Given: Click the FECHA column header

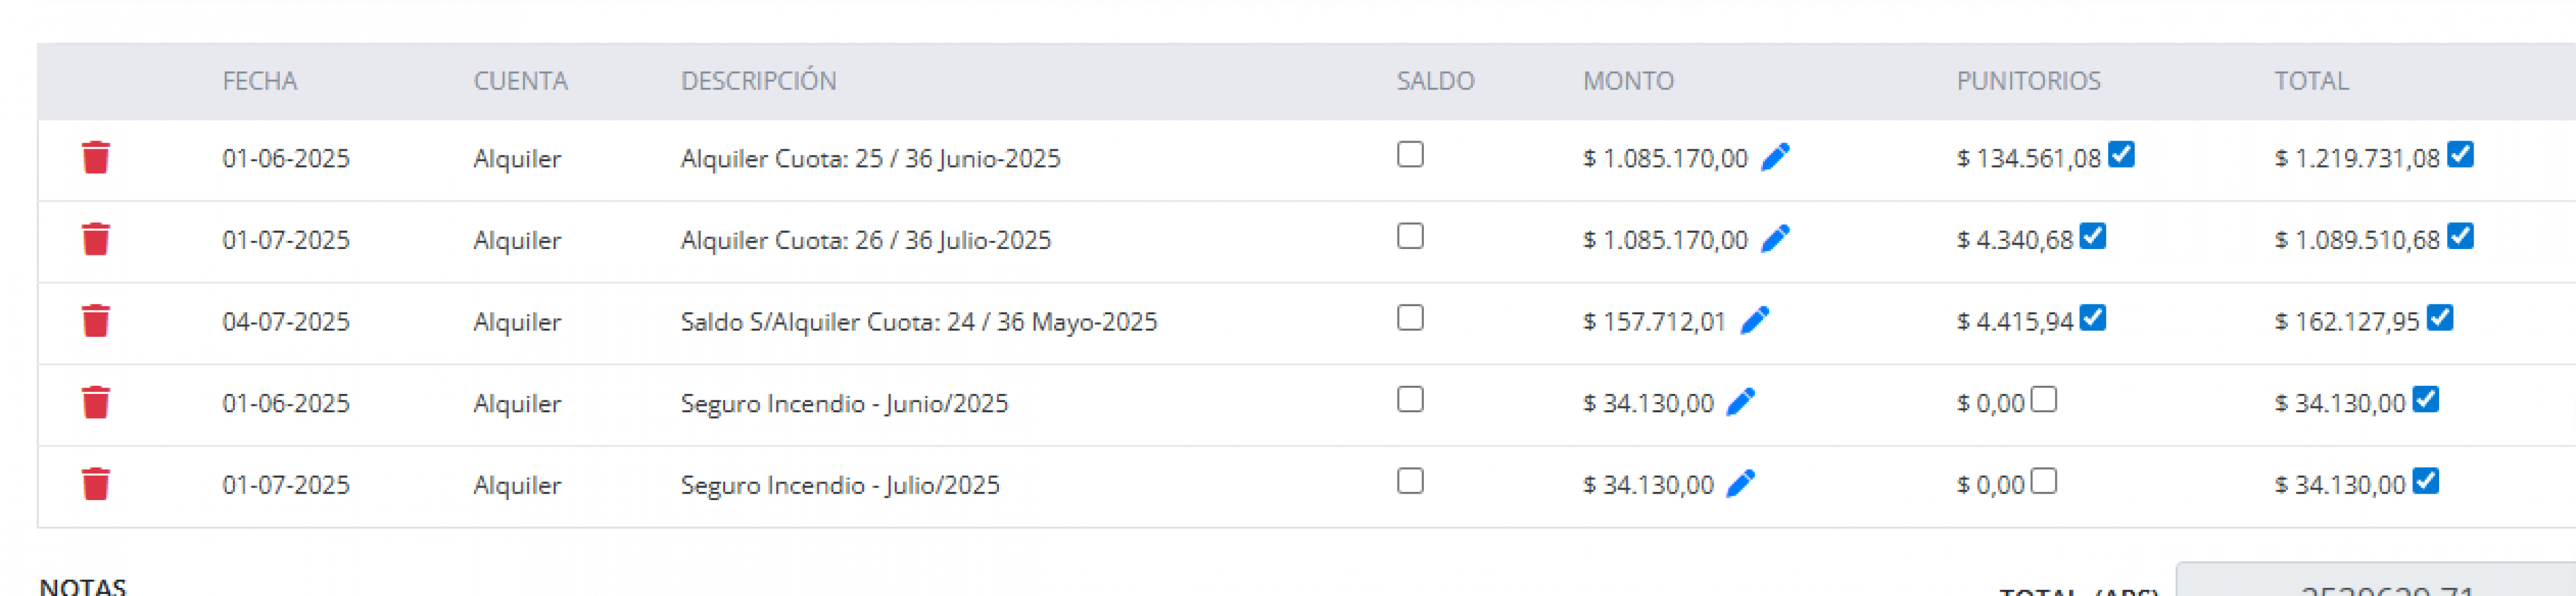Looking at the screenshot, I should (x=259, y=81).
